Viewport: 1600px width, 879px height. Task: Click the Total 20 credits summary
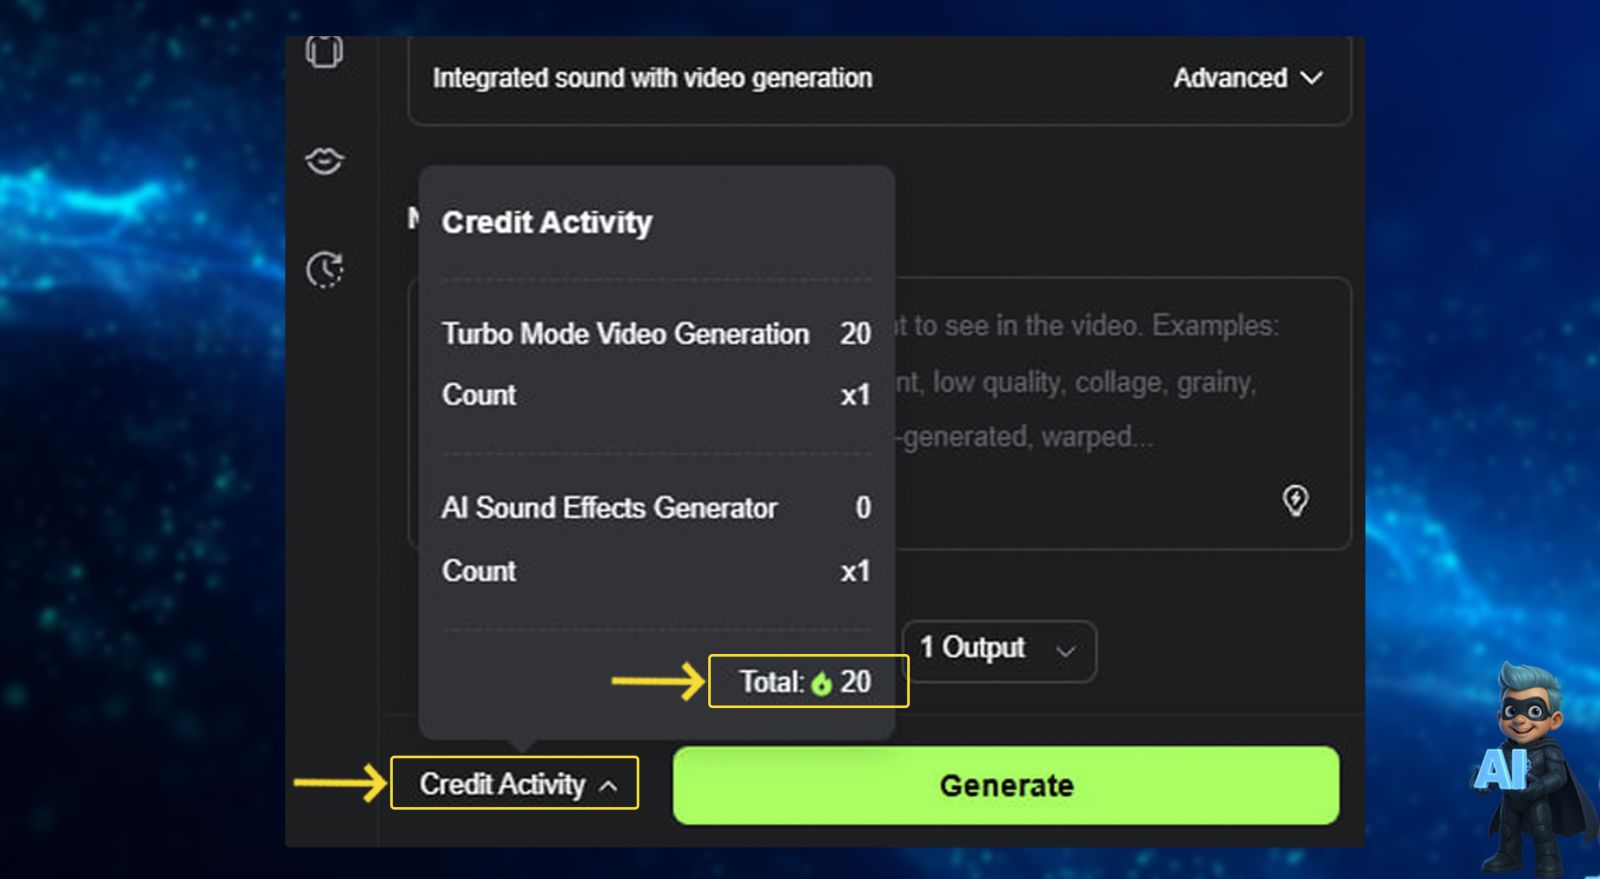[806, 682]
